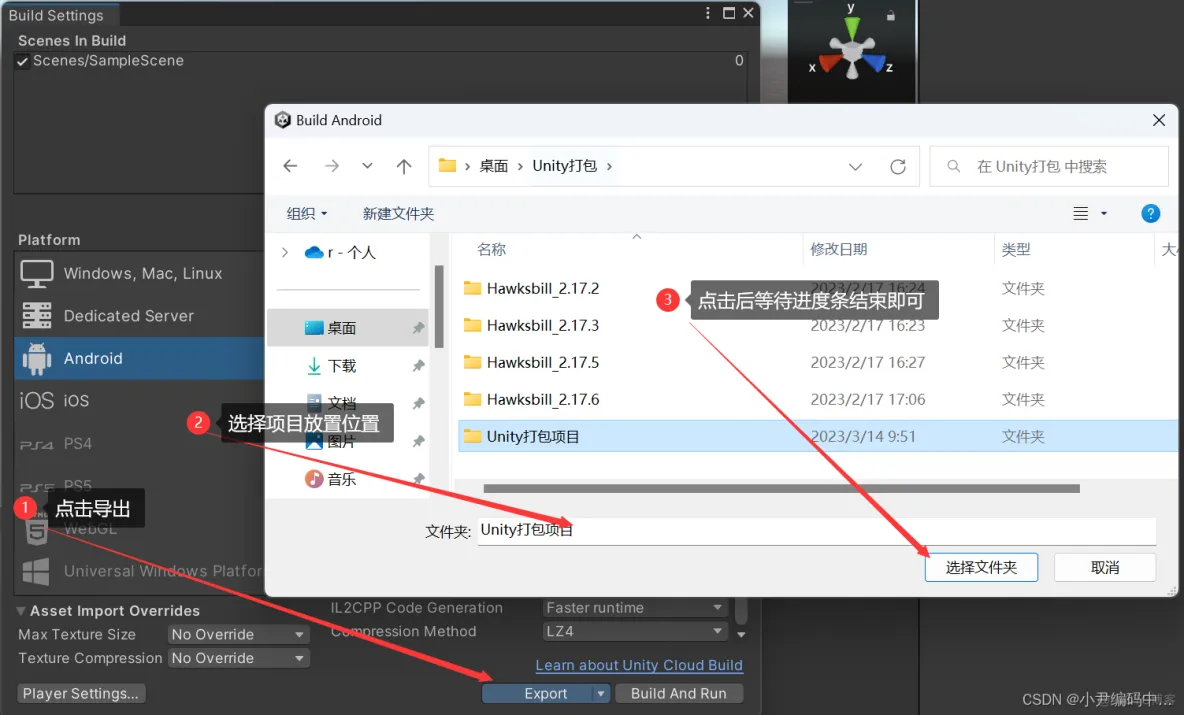This screenshot has height=715, width=1184.
Task: Open view options dropdown arrow
Action: pos(1104,214)
